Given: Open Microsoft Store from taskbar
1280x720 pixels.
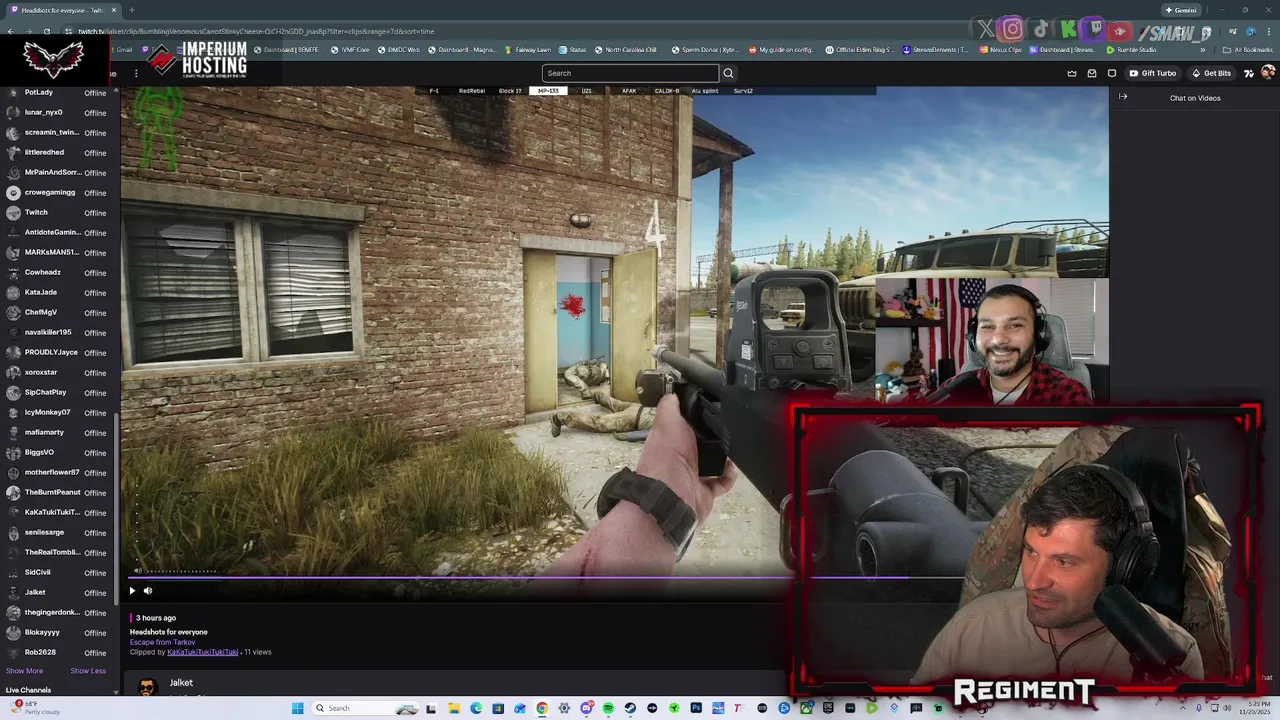Looking at the screenshot, I should (x=498, y=708).
